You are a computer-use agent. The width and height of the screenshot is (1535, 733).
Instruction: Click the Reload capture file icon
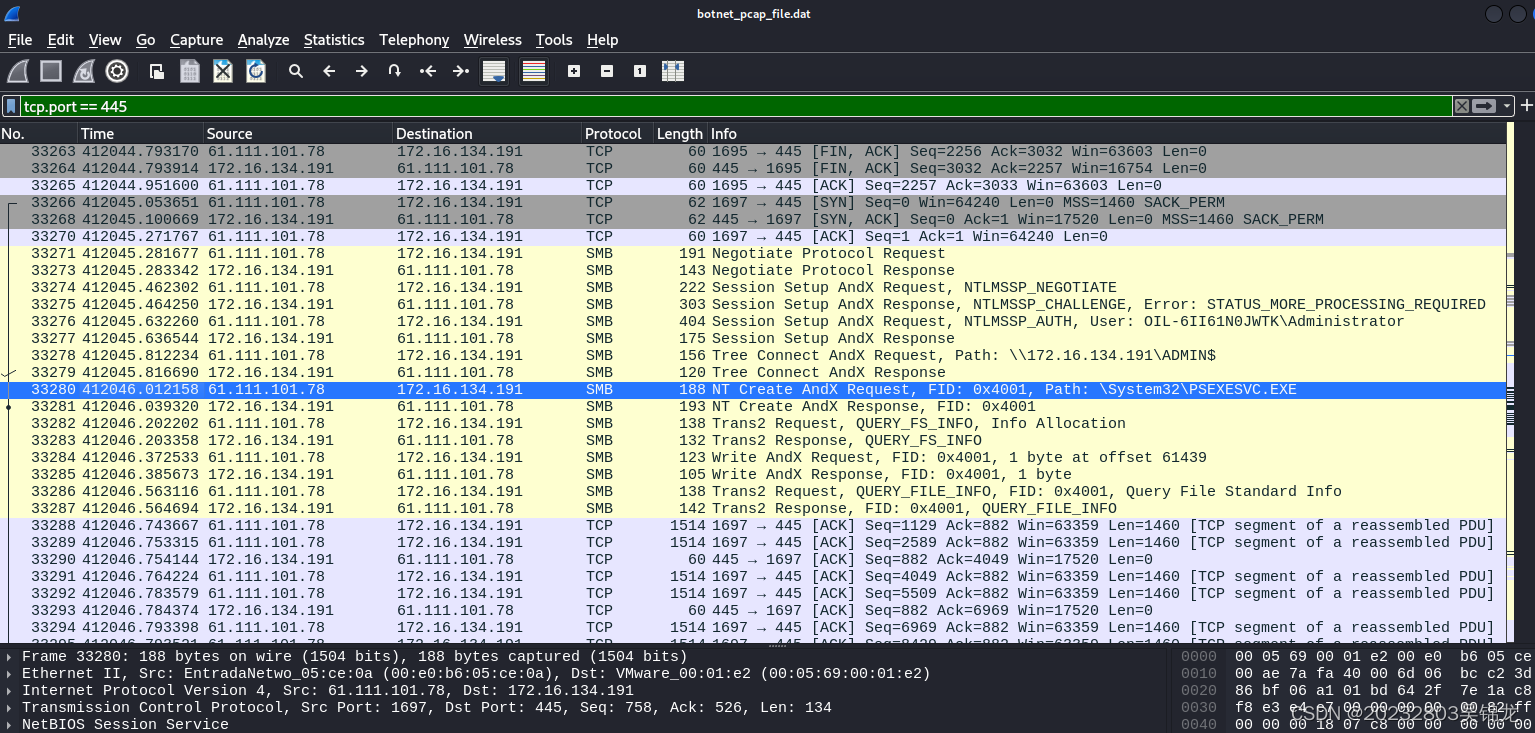tap(256, 71)
